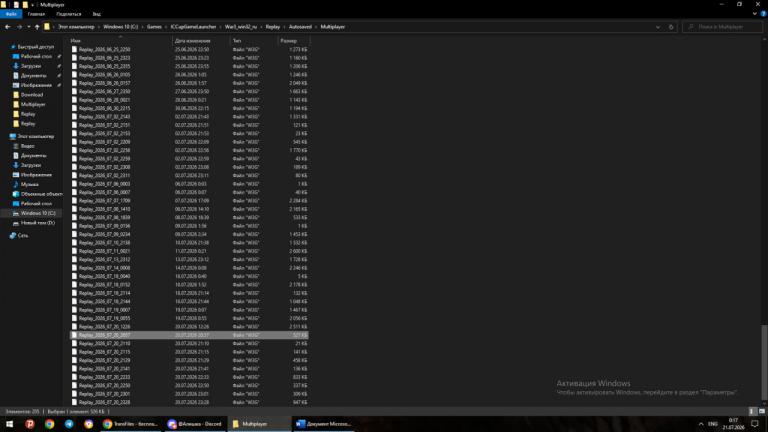Open the red P app on taskbar
The width and height of the screenshot is (768, 432).
30,424
